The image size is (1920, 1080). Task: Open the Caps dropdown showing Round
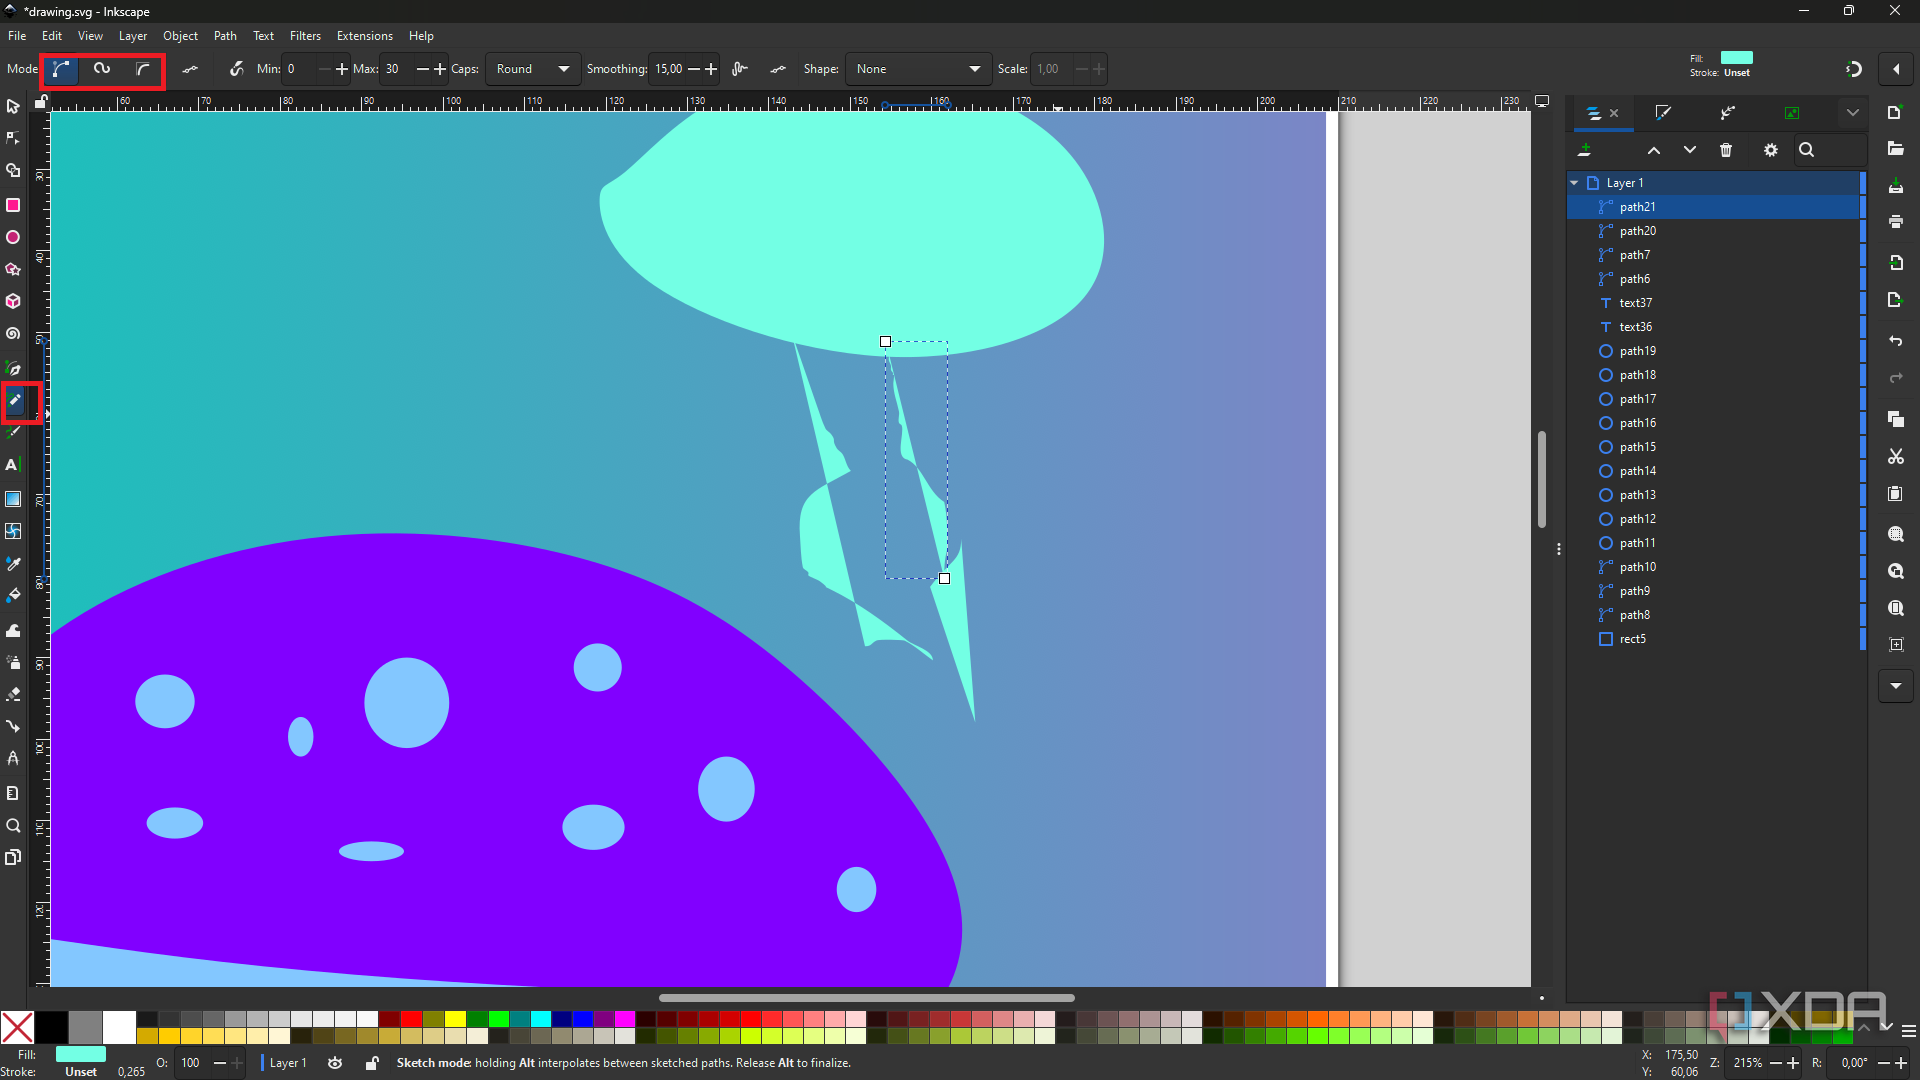click(532, 69)
